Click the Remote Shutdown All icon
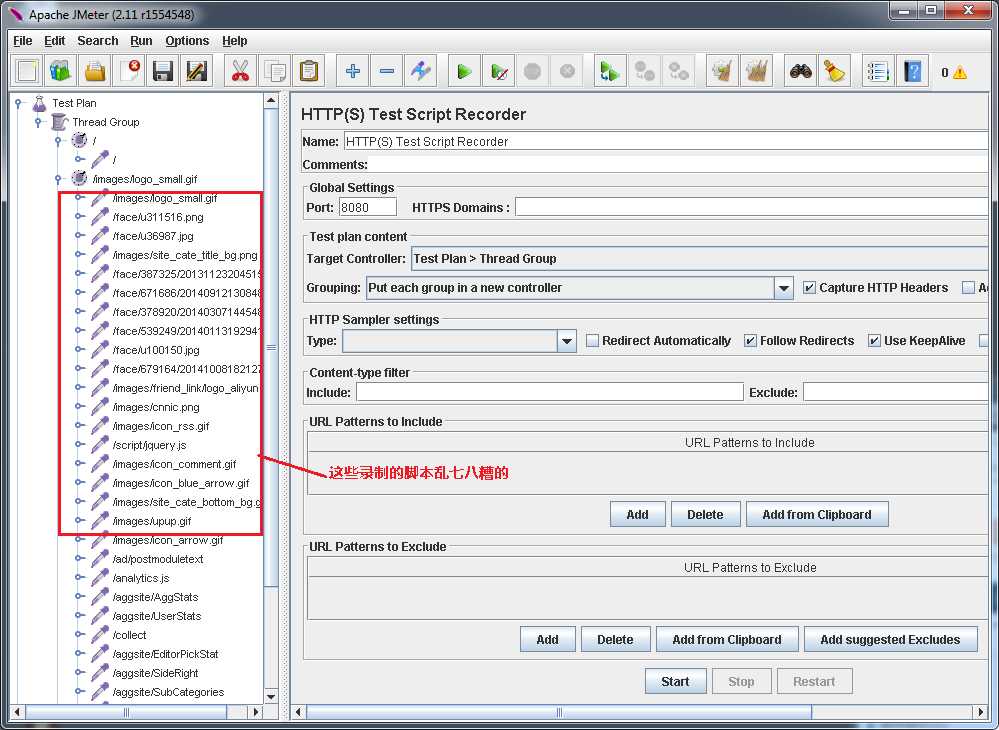The height and width of the screenshot is (730, 999). coord(679,71)
